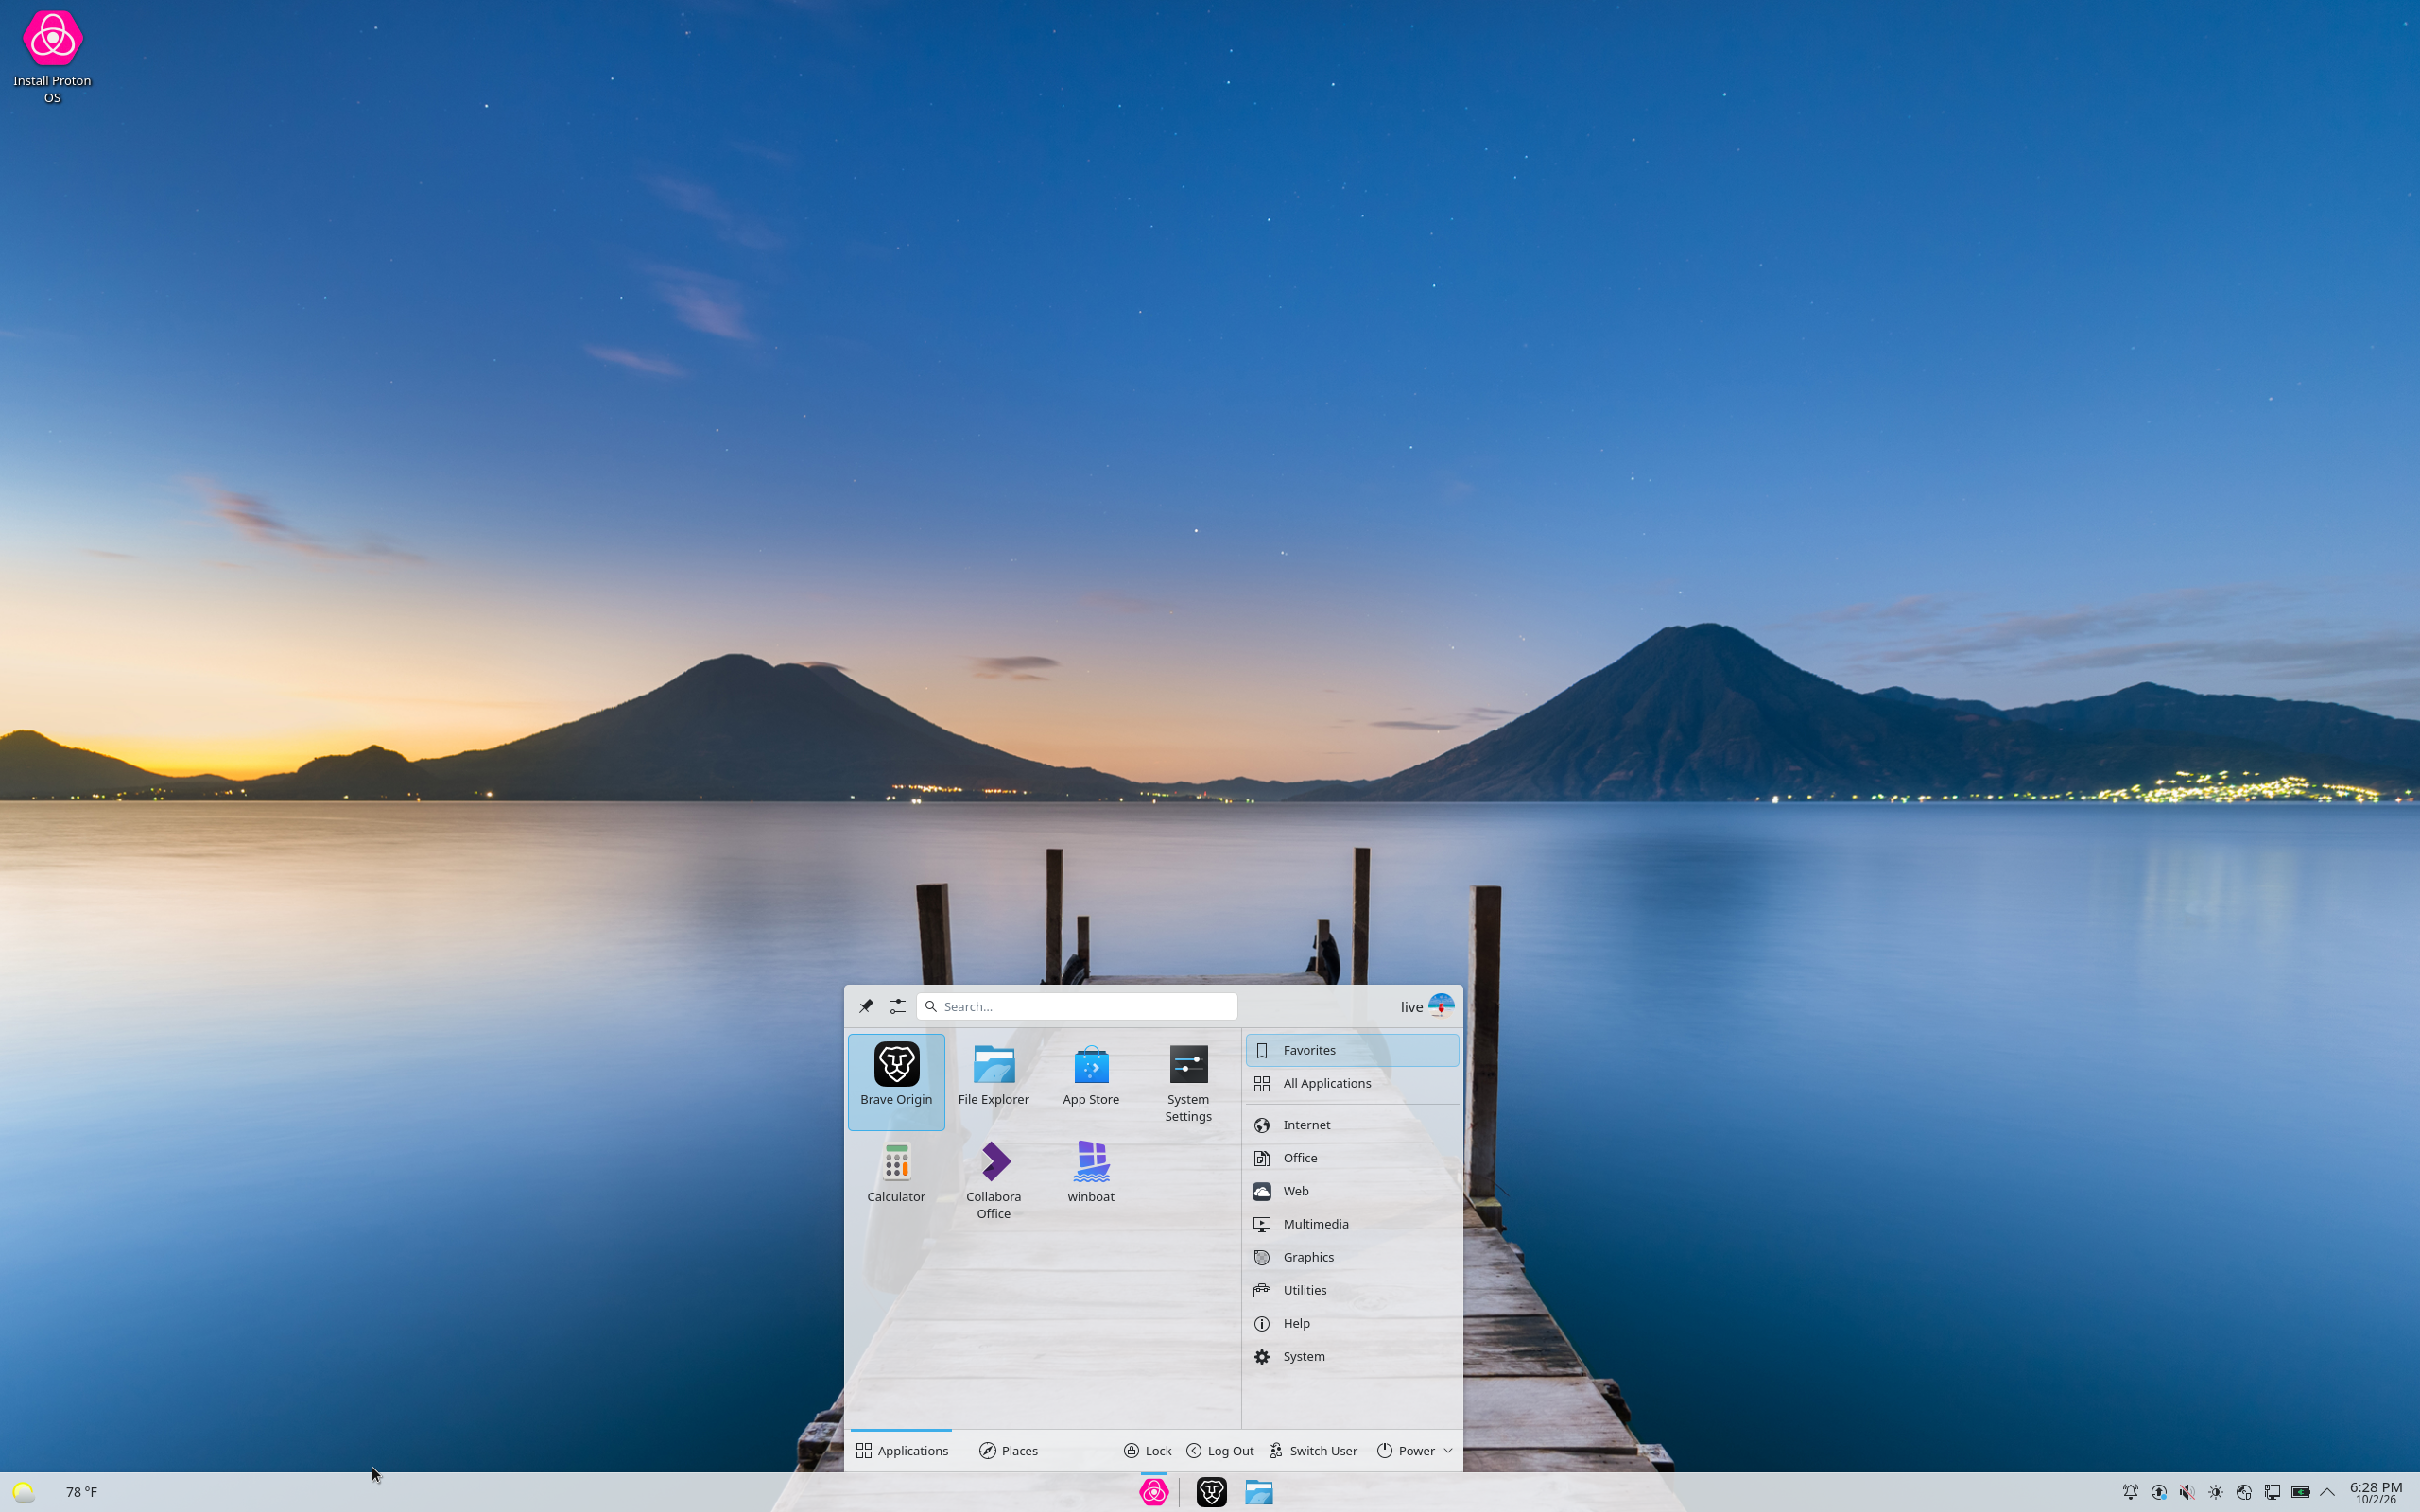Open the Office category

1352,1158
